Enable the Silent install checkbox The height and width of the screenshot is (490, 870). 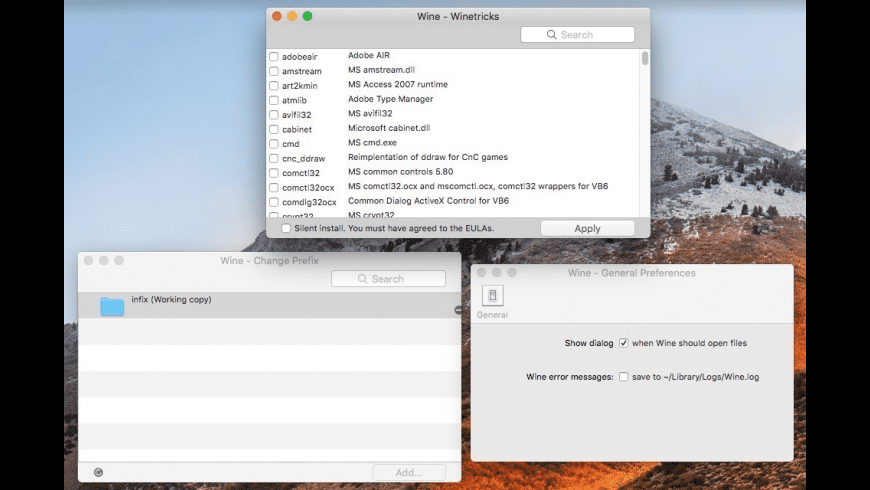click(x=286, y=228)
